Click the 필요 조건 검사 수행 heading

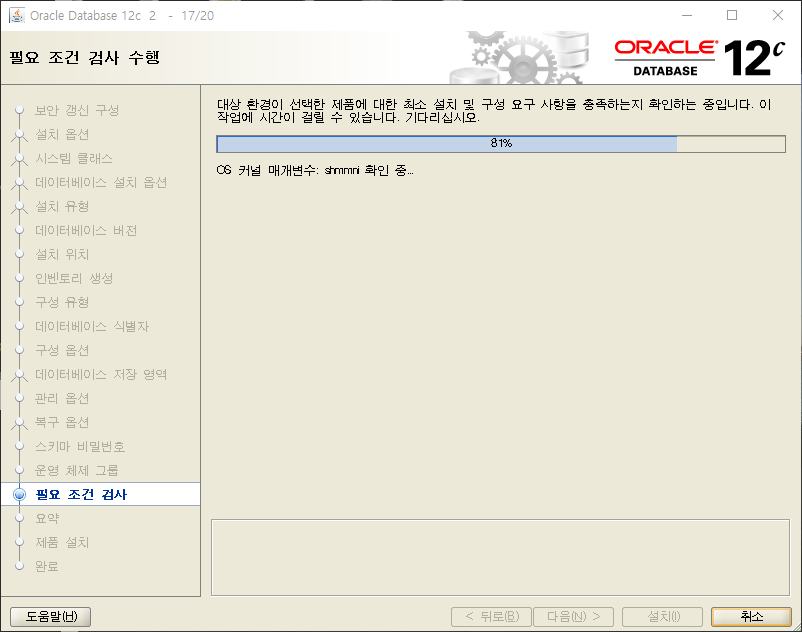tap(84, 57)
